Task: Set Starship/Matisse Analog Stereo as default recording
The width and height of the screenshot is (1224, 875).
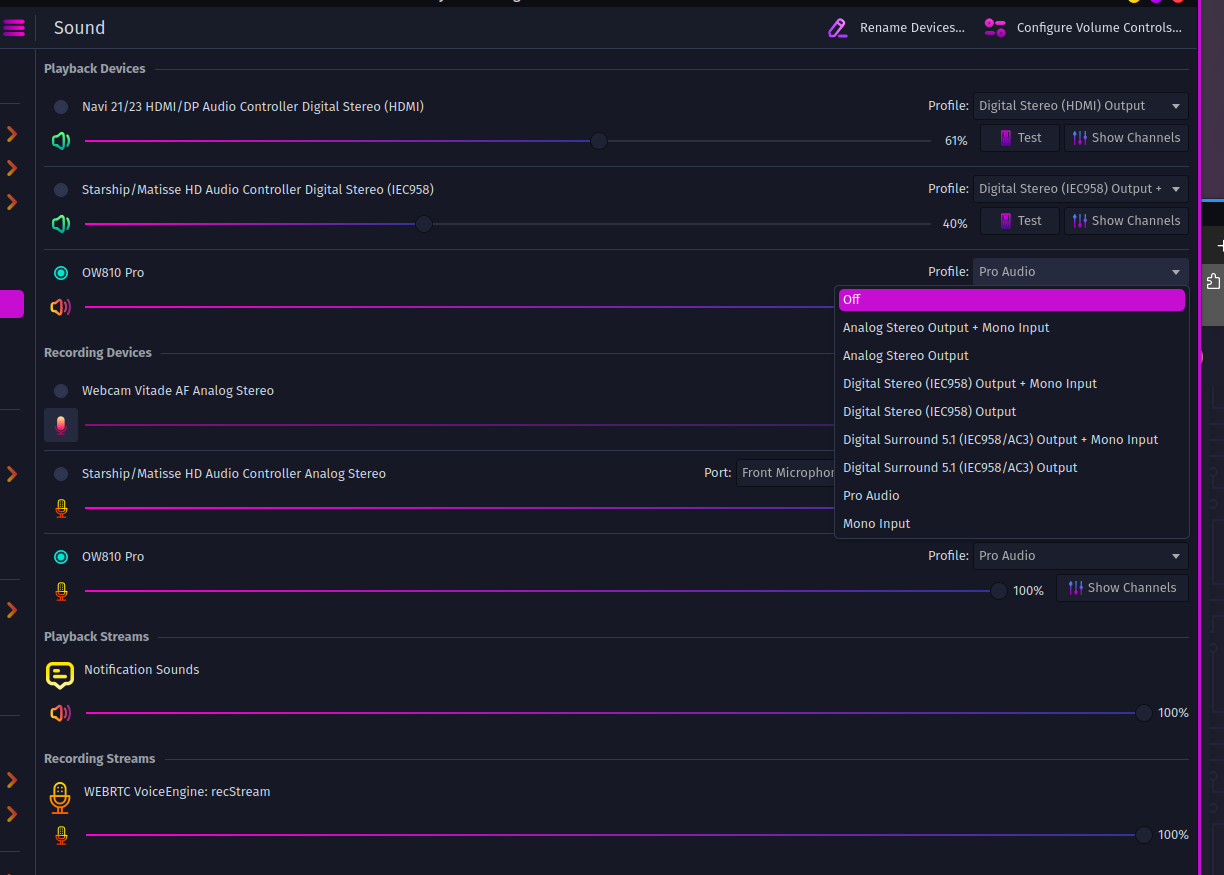Action: [61, 474]
